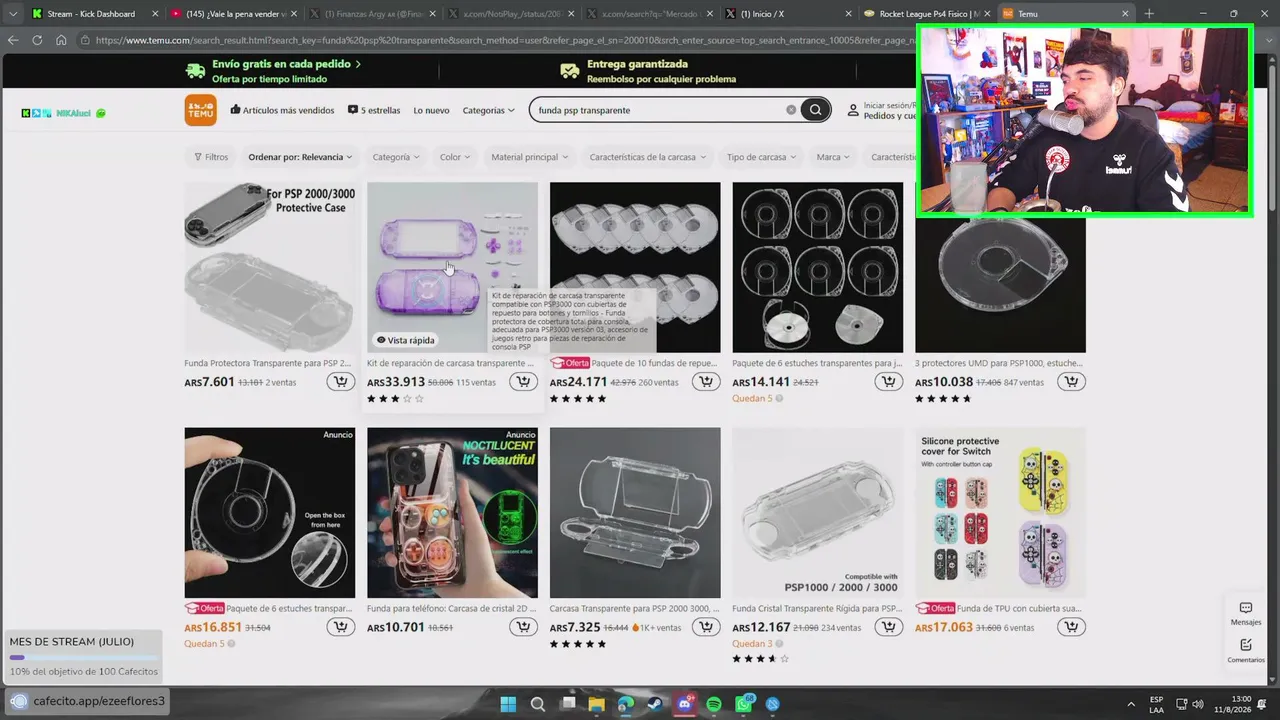Open the Entrega garantizada banner link
Image resolution: width=1280 pixels, height=720 pixels.
click(x=648, y=70)
